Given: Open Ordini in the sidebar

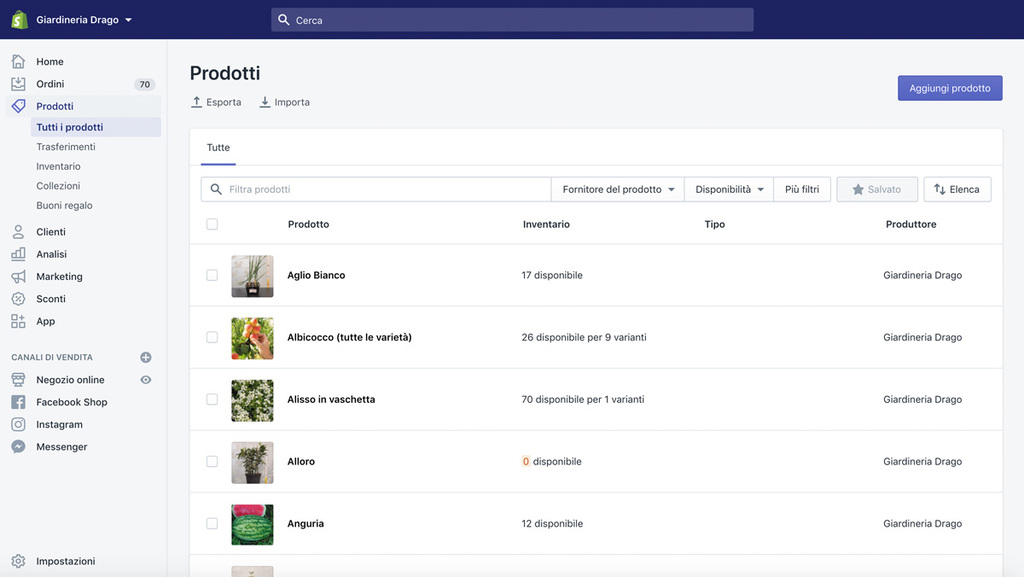Looking at the screenshot, I should [50, 84].
